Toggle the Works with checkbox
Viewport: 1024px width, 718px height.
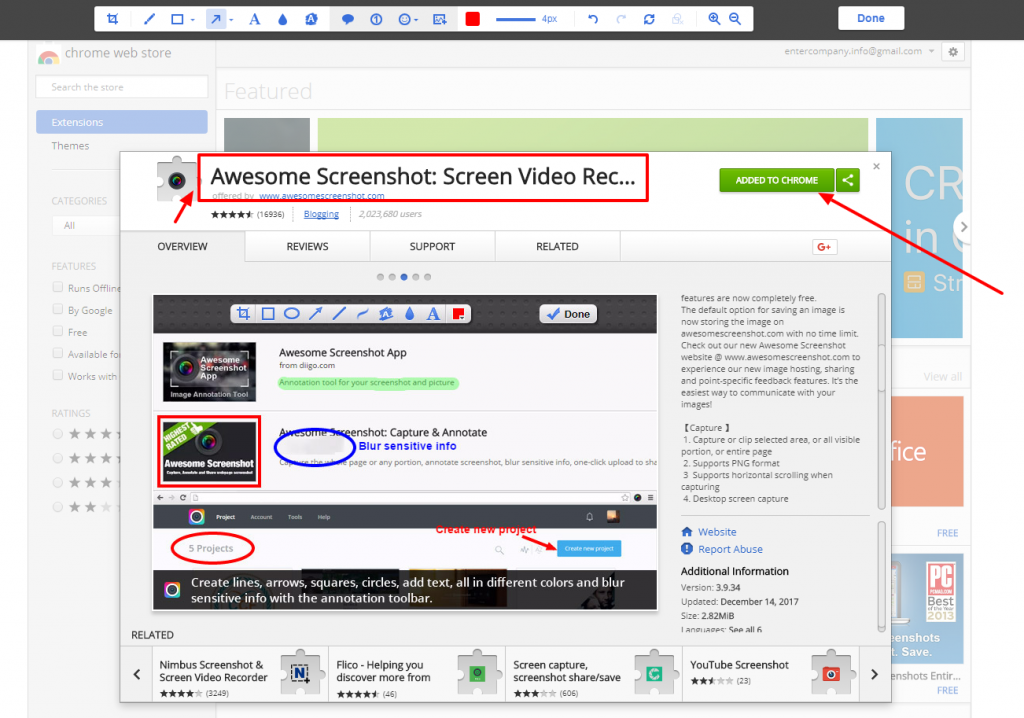click(58, 376)
